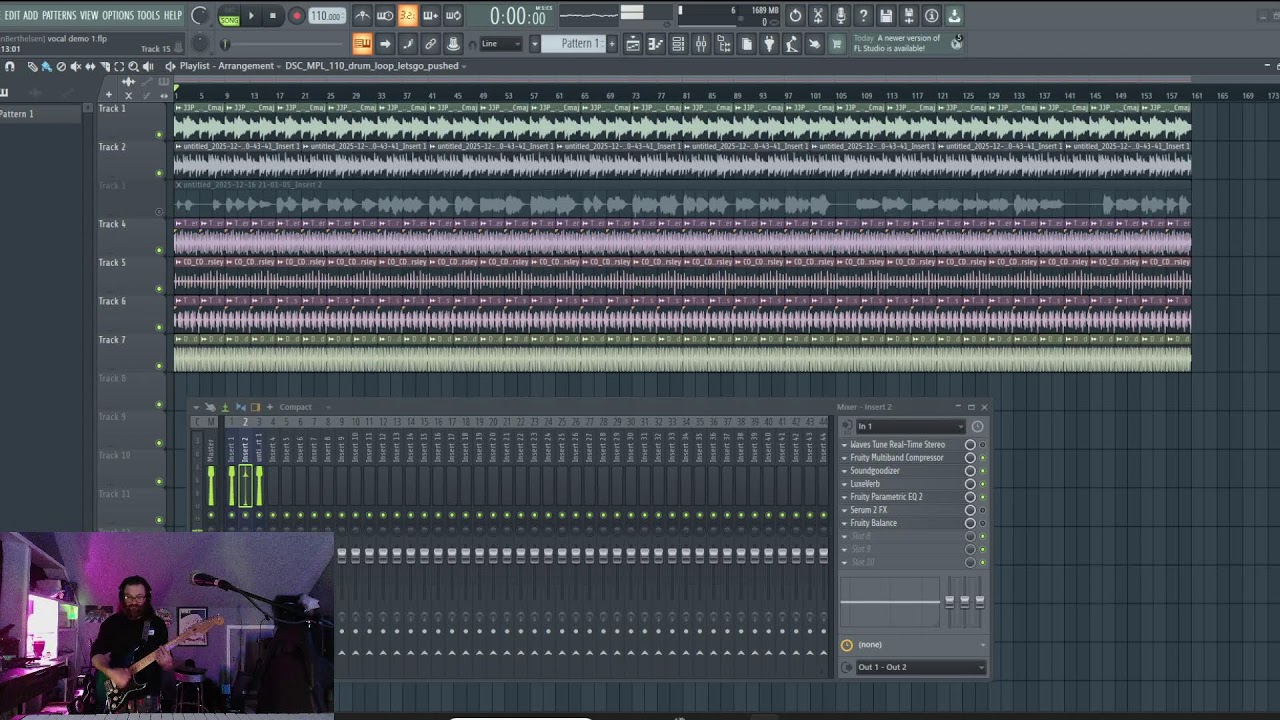Click the Track 4 header label
Image resolution: width=1280 pixels, height=720 pixels.
coord(112,224)
